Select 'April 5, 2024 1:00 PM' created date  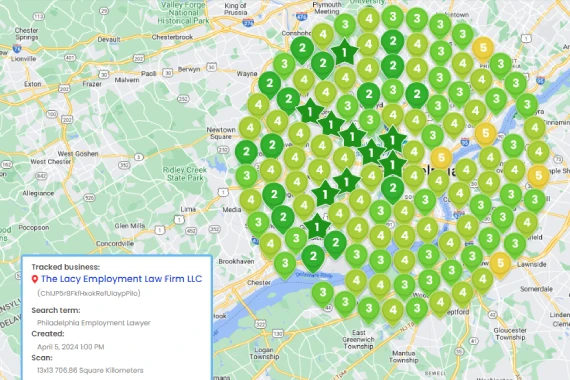point(71,347)
